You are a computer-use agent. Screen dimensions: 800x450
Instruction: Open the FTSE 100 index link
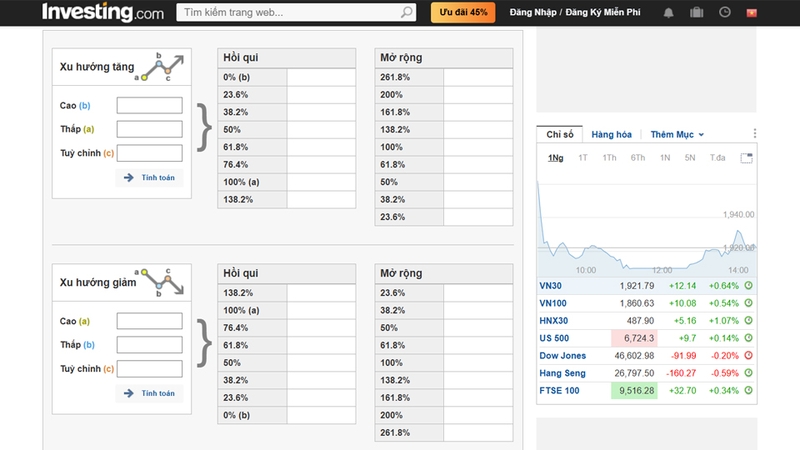click(x=559, y=391)
